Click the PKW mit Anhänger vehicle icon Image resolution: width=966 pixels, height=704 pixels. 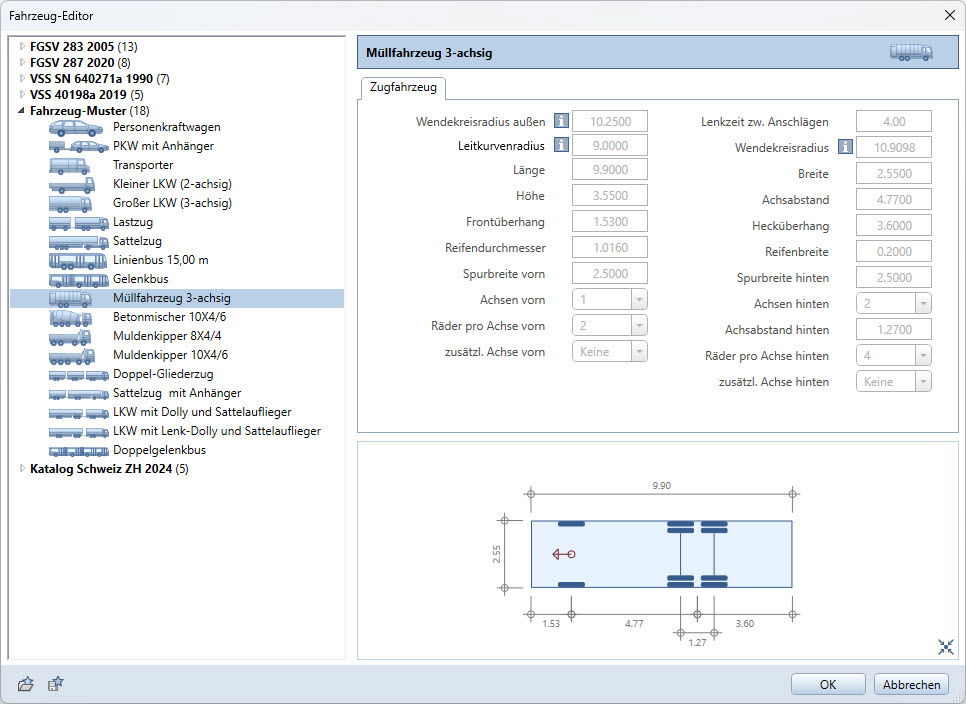[x=78, y=147]
